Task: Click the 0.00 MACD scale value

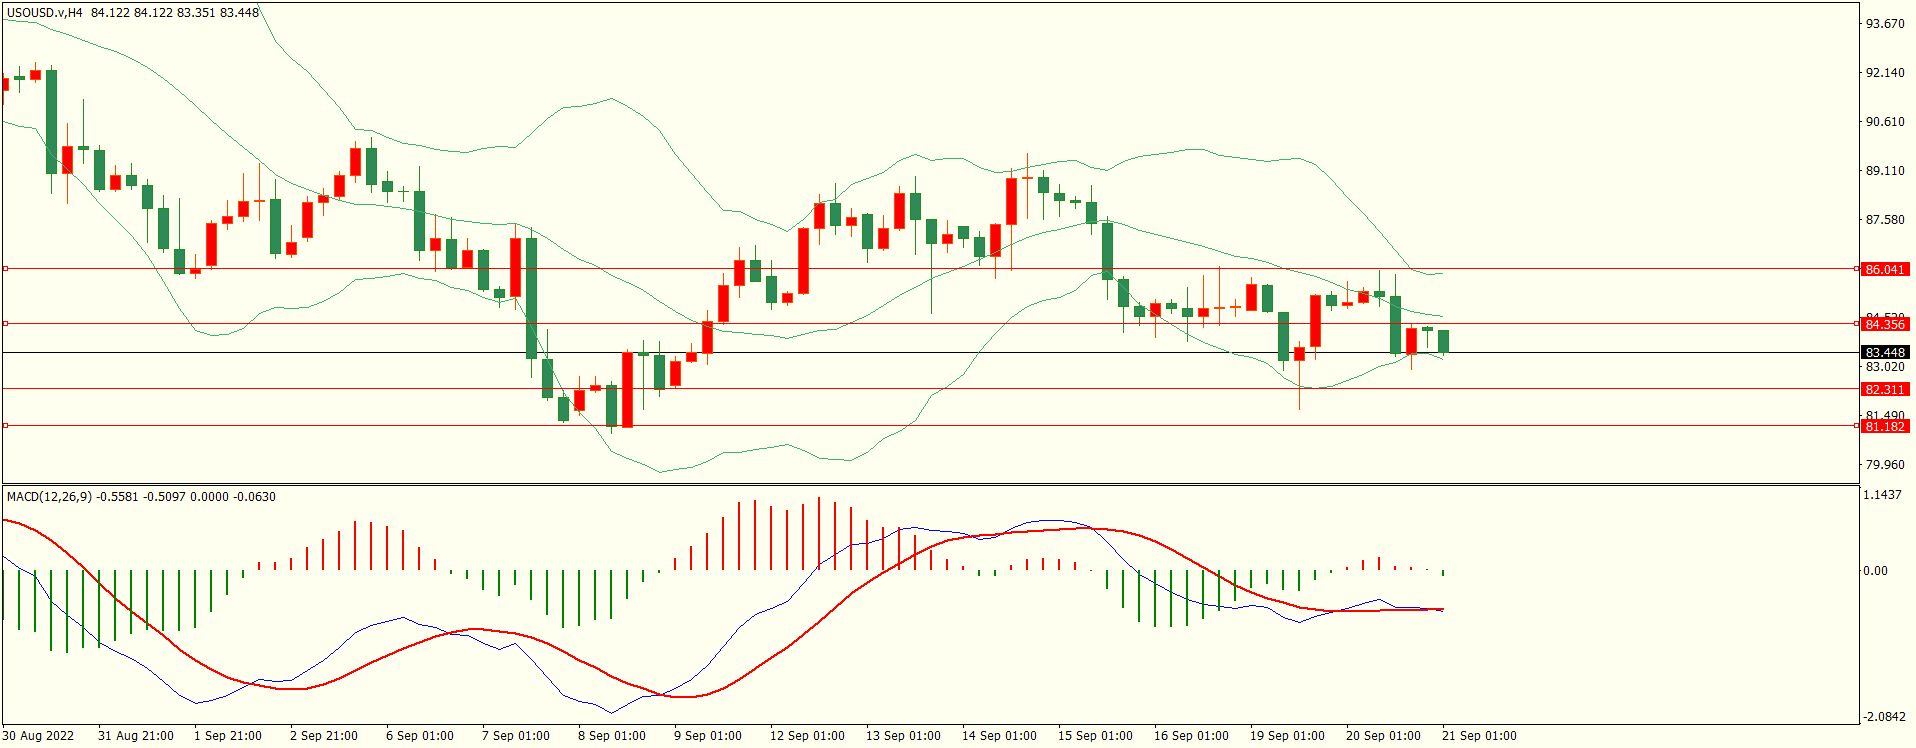Action: coord(1875,571)
